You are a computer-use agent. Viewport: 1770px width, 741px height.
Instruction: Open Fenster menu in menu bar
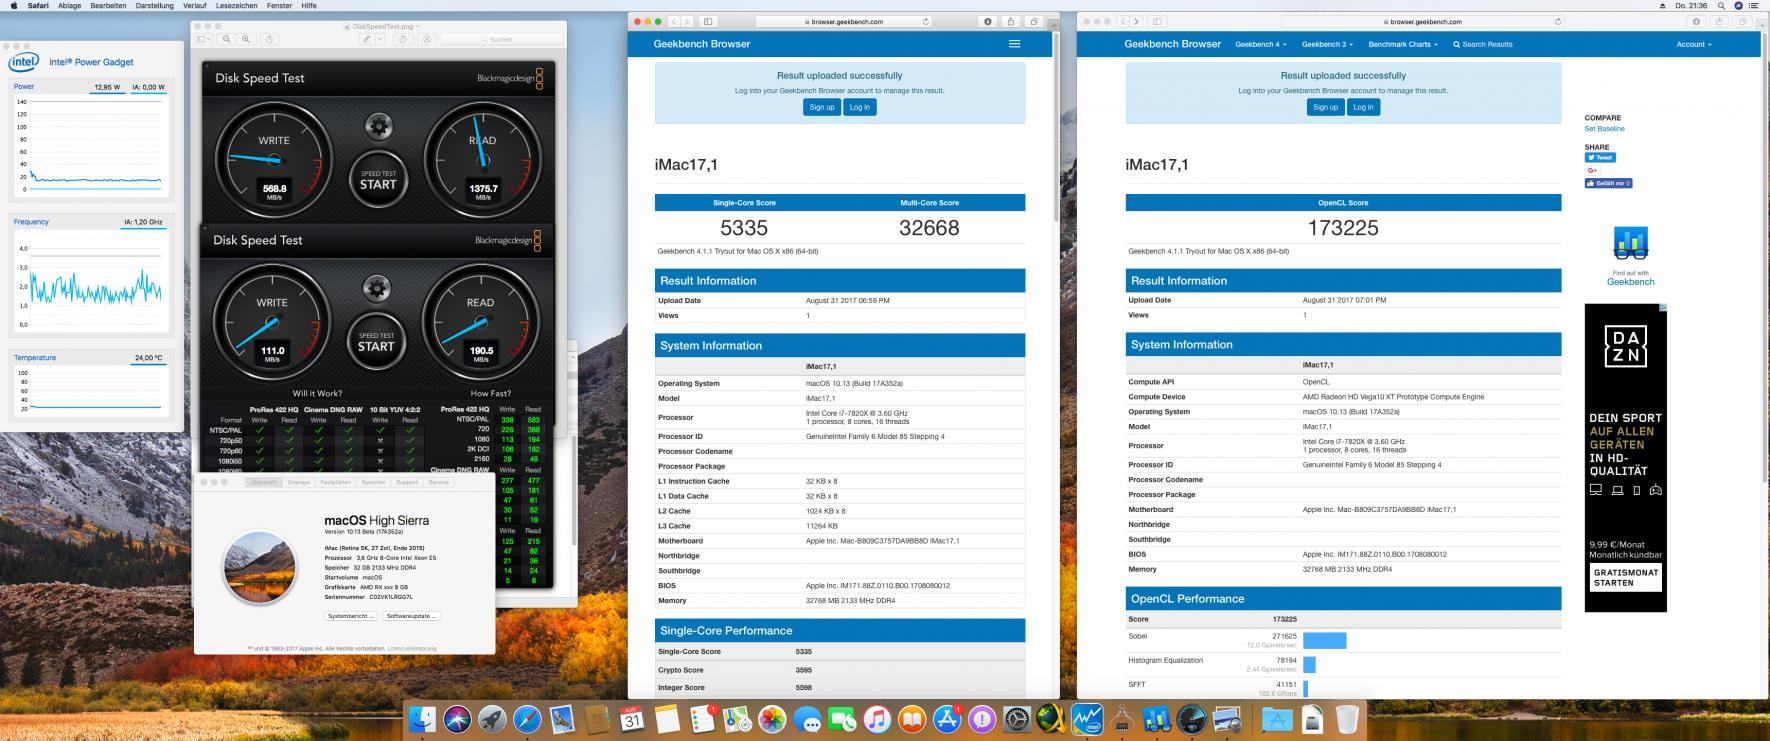pyautogui.click(x=279, y=5)
